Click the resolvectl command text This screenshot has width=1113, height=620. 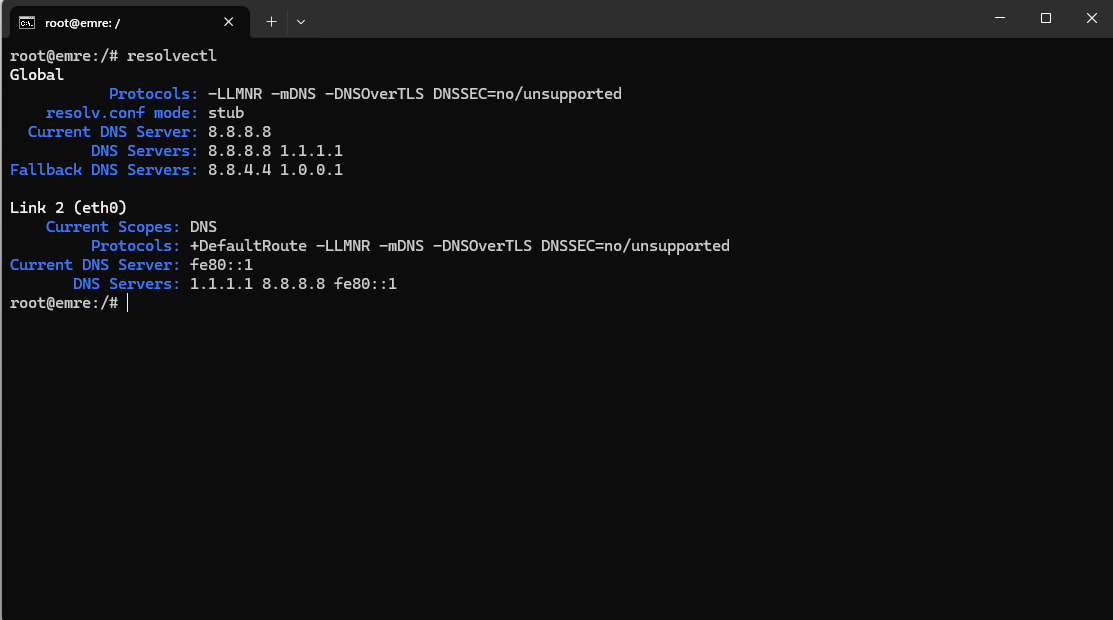[172, 56]
